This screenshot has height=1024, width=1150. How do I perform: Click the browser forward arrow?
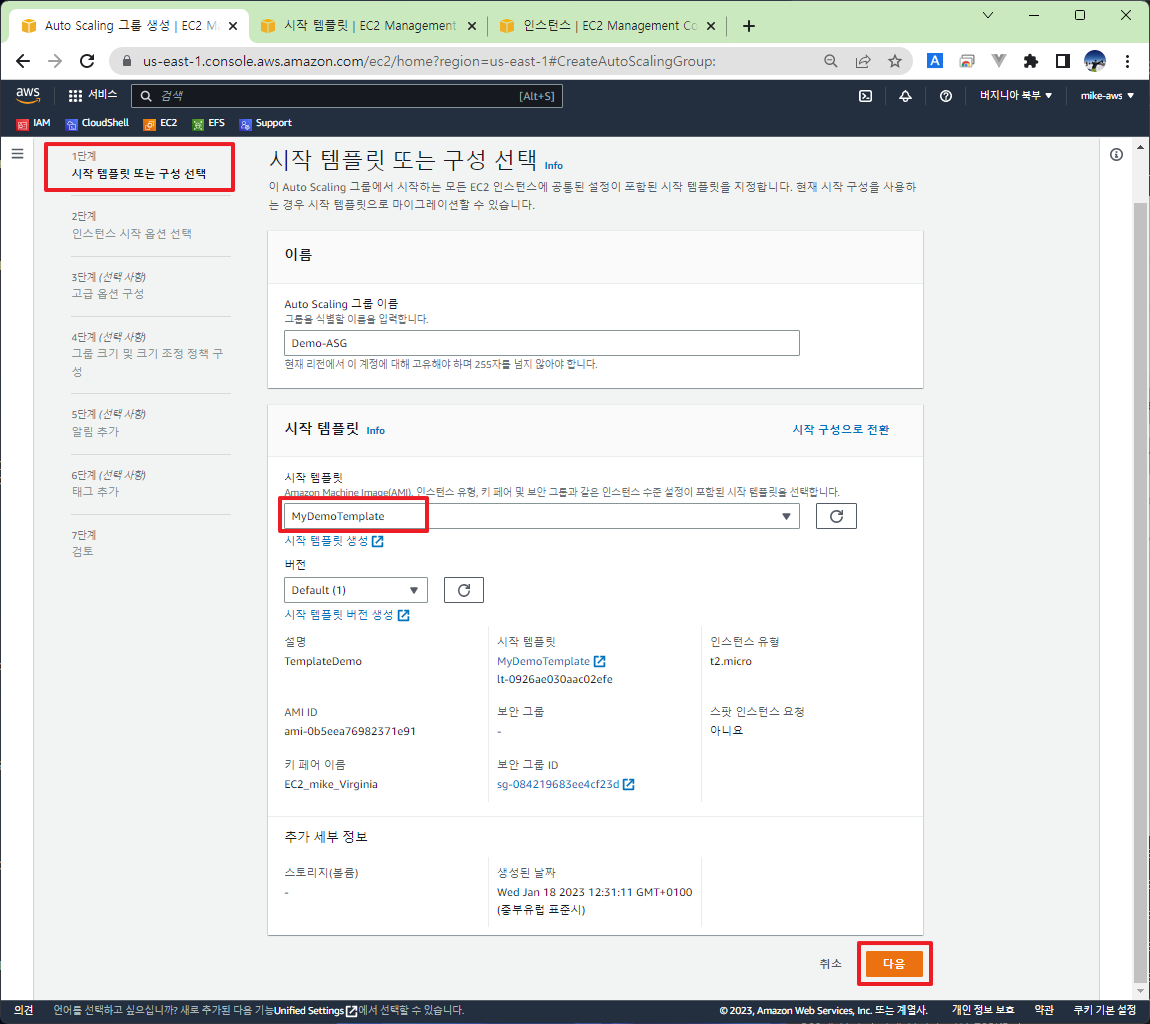[x=55, y=61]
